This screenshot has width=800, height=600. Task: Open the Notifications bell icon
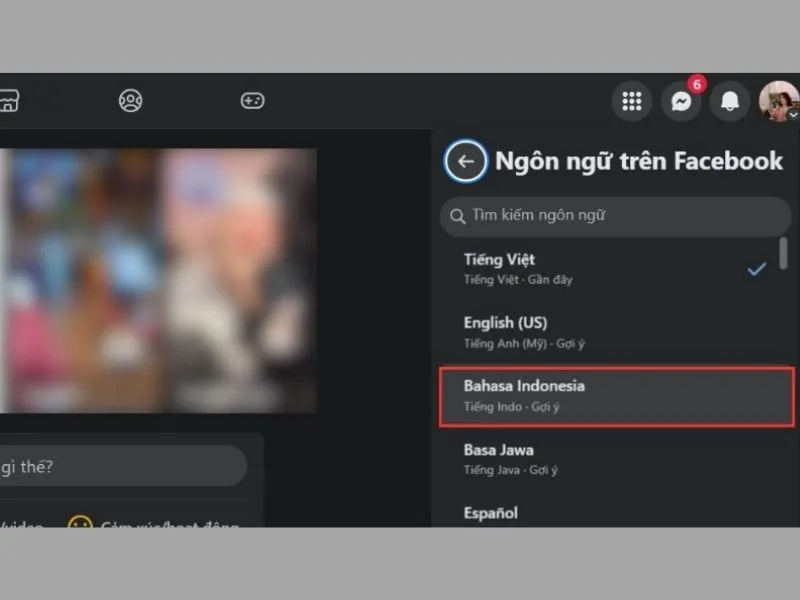[x=730, y=101]
